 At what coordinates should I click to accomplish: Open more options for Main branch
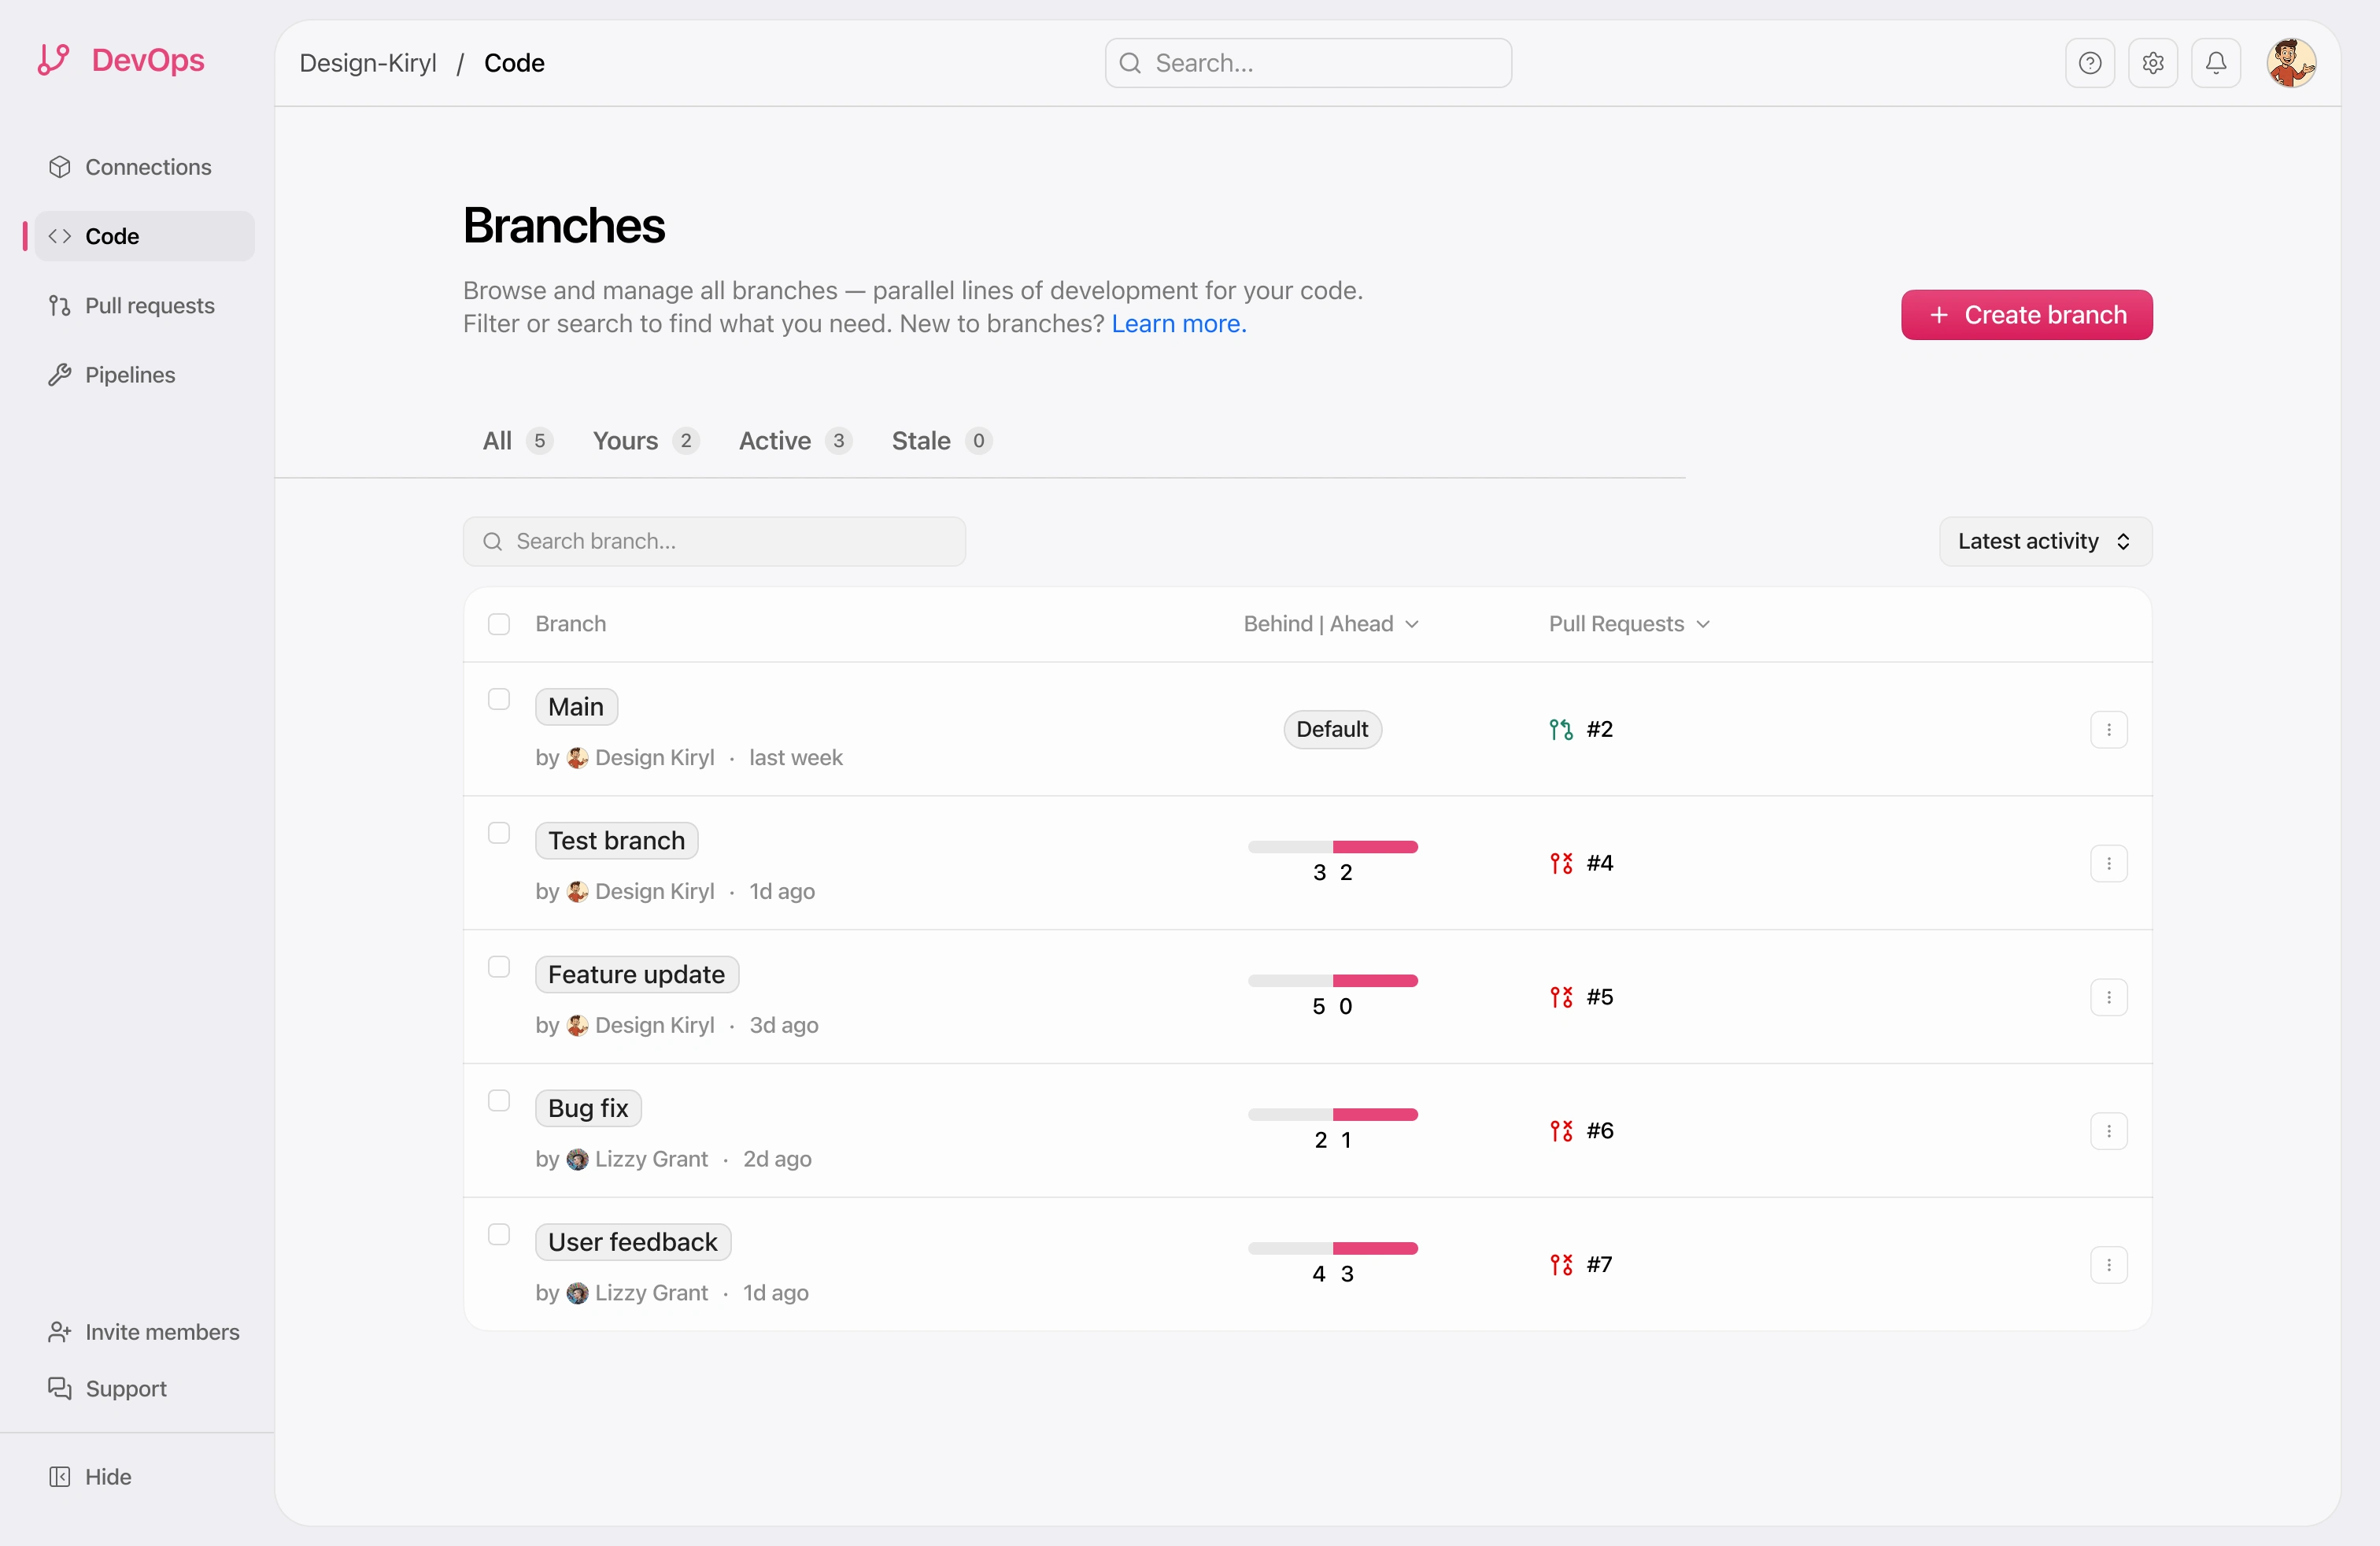[2108, 729]
